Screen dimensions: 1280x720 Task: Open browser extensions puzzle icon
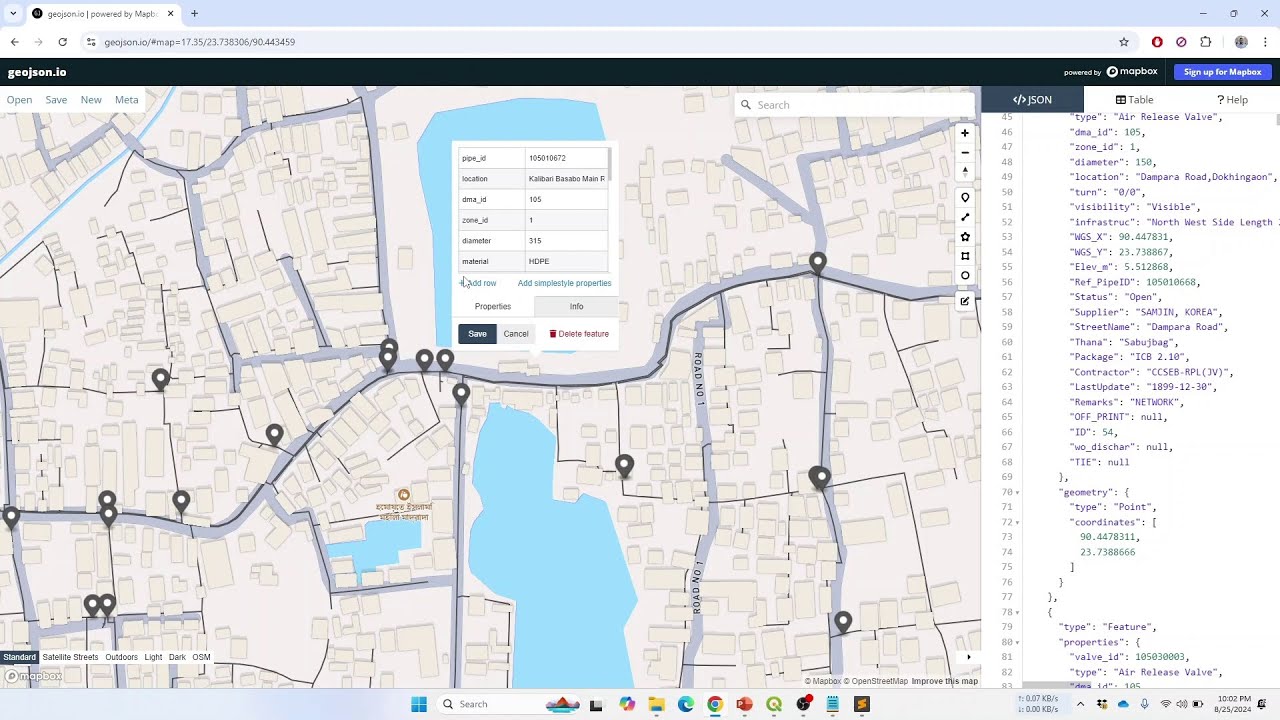(x=1205, y=42)
